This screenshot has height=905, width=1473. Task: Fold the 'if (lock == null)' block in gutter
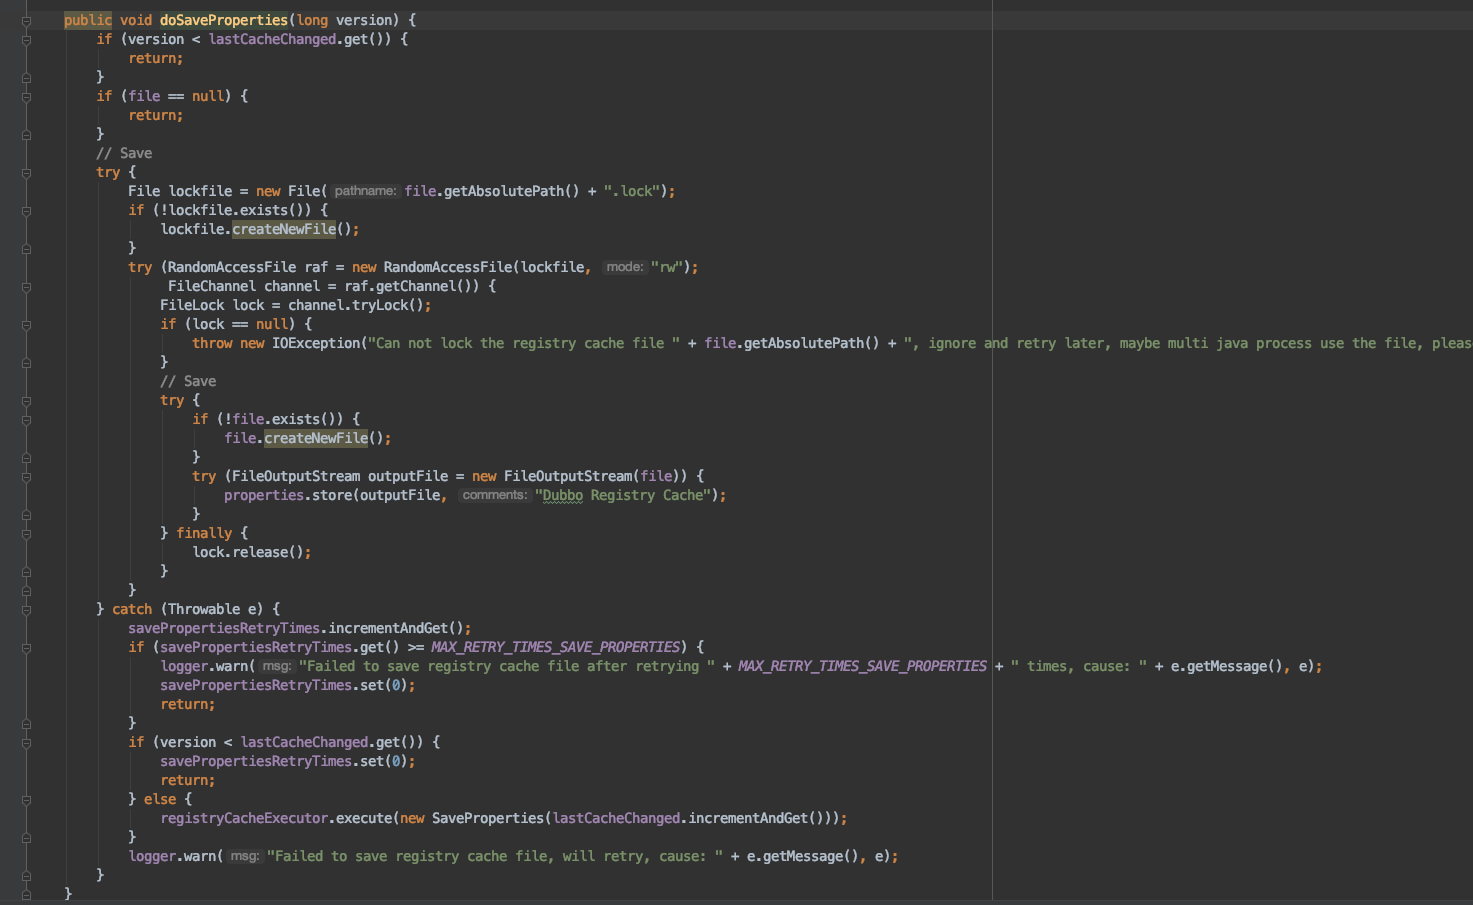click(26, 325)
